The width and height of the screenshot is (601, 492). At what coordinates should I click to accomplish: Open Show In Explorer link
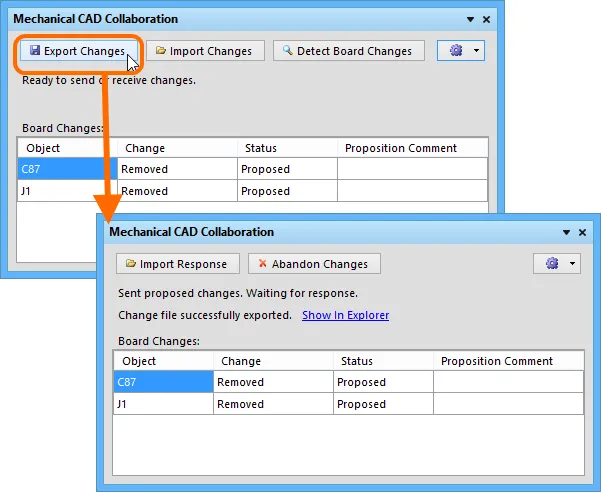point(345,315)
